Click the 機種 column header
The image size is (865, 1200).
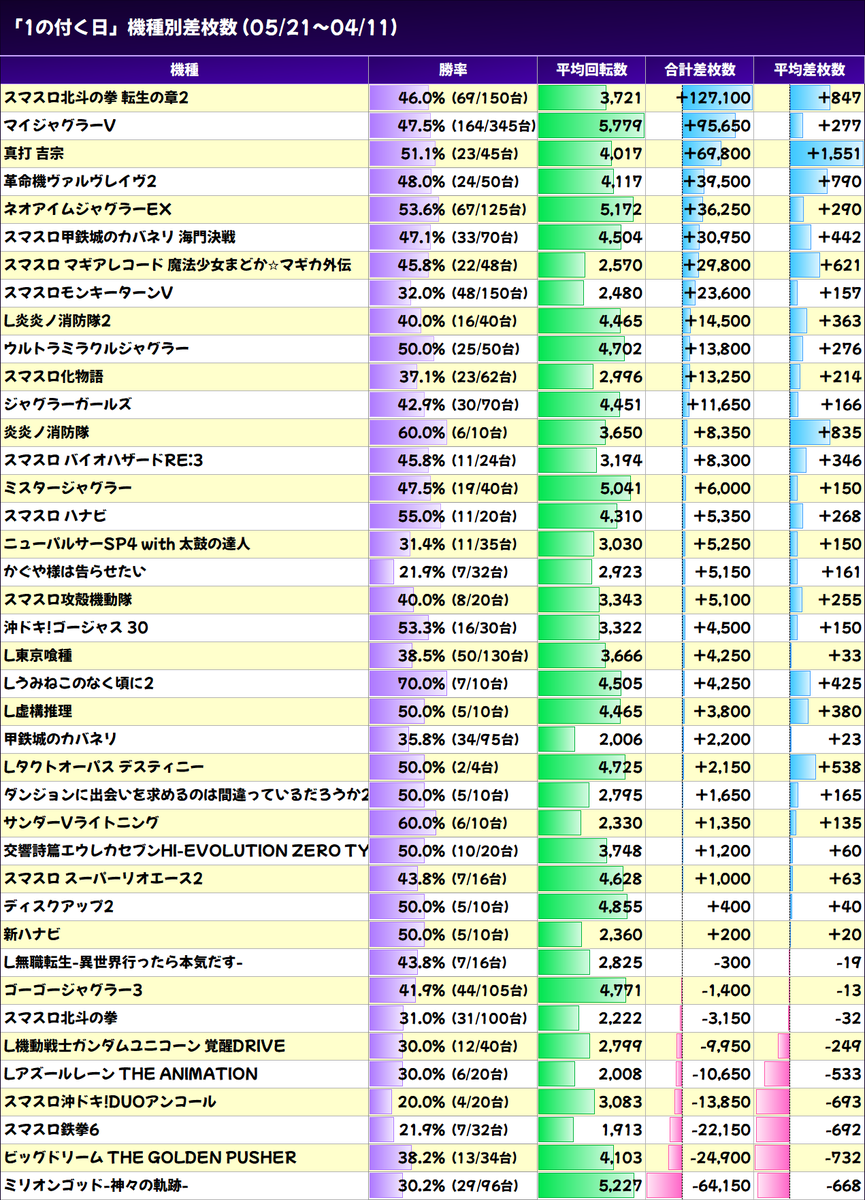click(x=184, y=70)
